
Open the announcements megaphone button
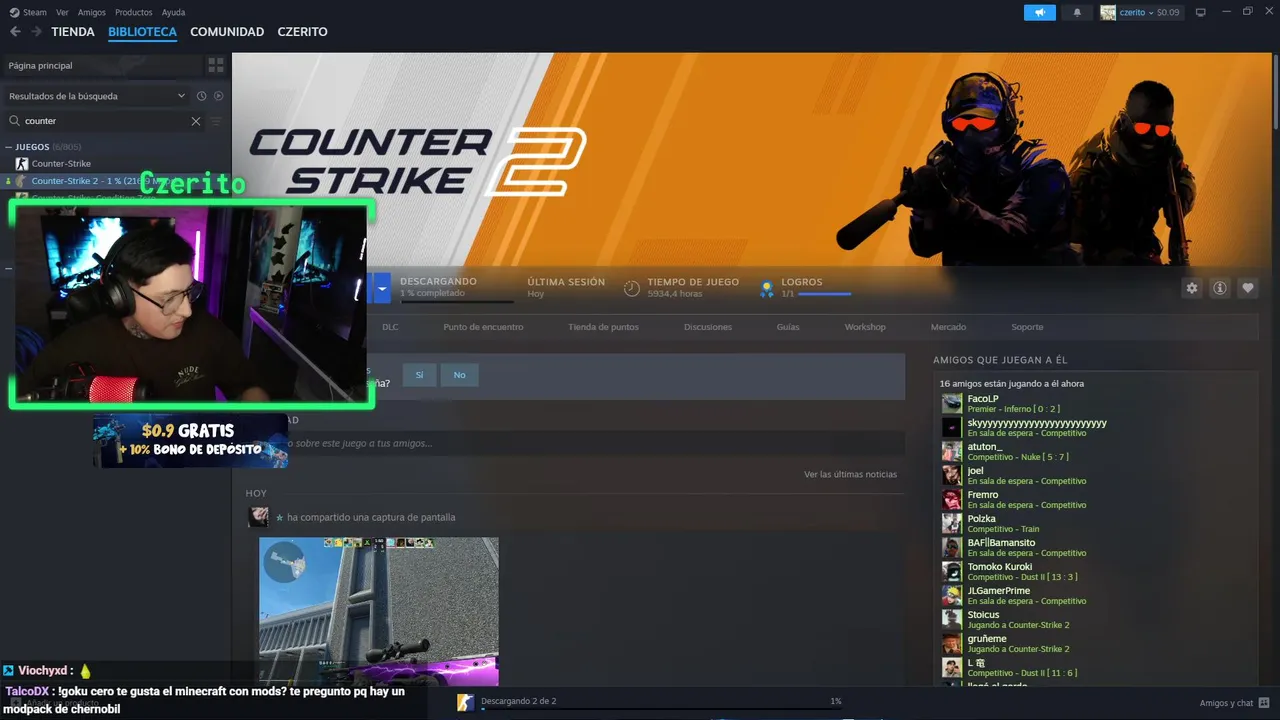1040,12
